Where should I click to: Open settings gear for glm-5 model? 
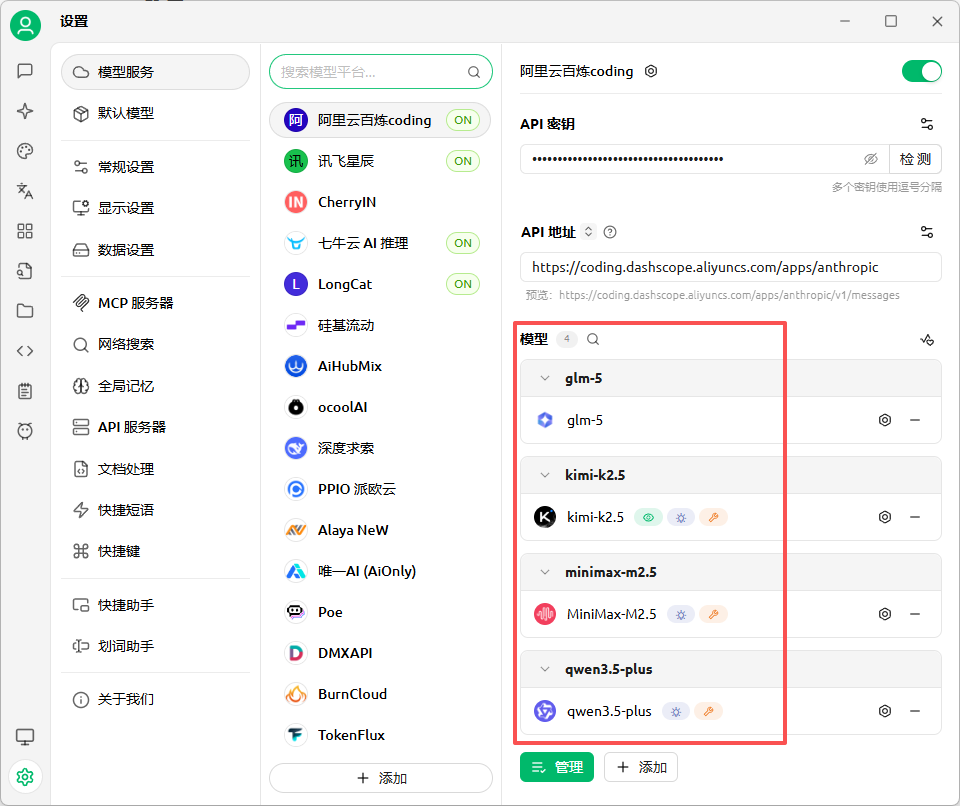tap(884, 420)
